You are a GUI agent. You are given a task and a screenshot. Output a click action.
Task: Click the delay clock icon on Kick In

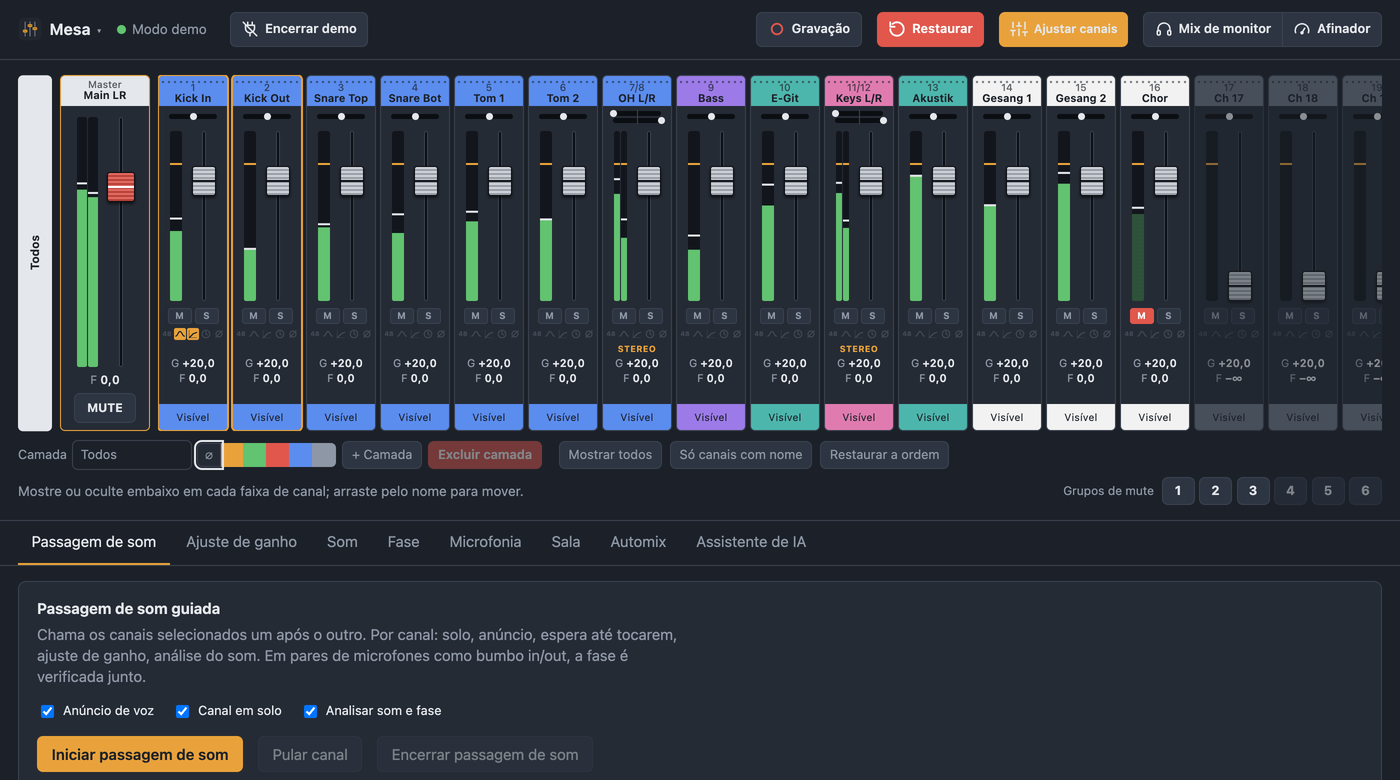point(206,334)
